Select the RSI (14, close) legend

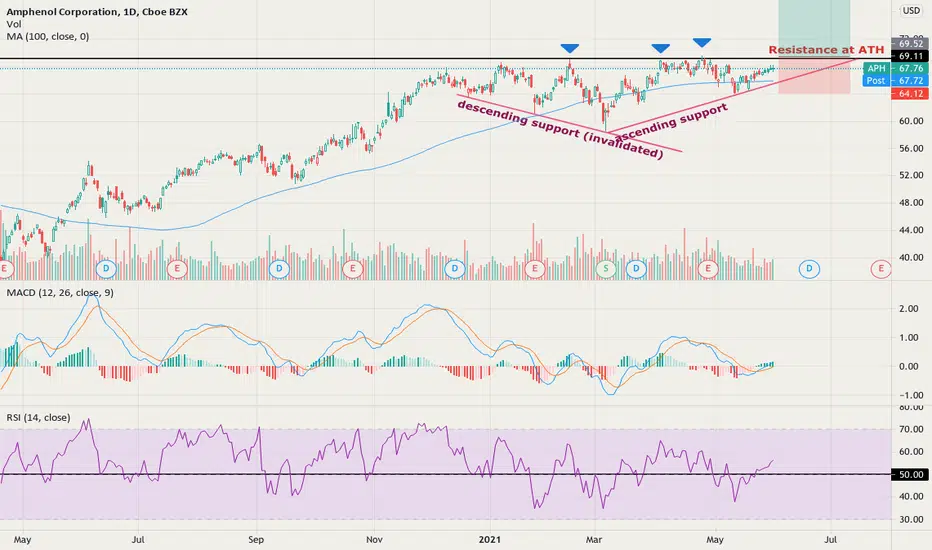pos(38,417)
